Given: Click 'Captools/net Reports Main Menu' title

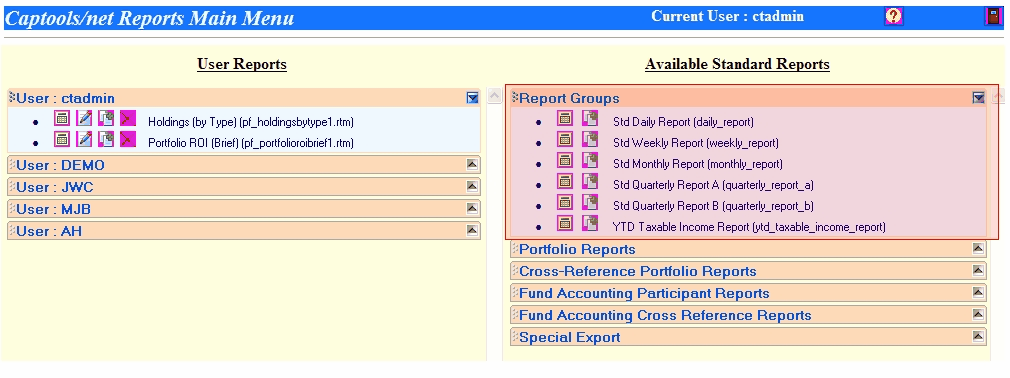Looking at the screenshot, I should pos(149,18).
